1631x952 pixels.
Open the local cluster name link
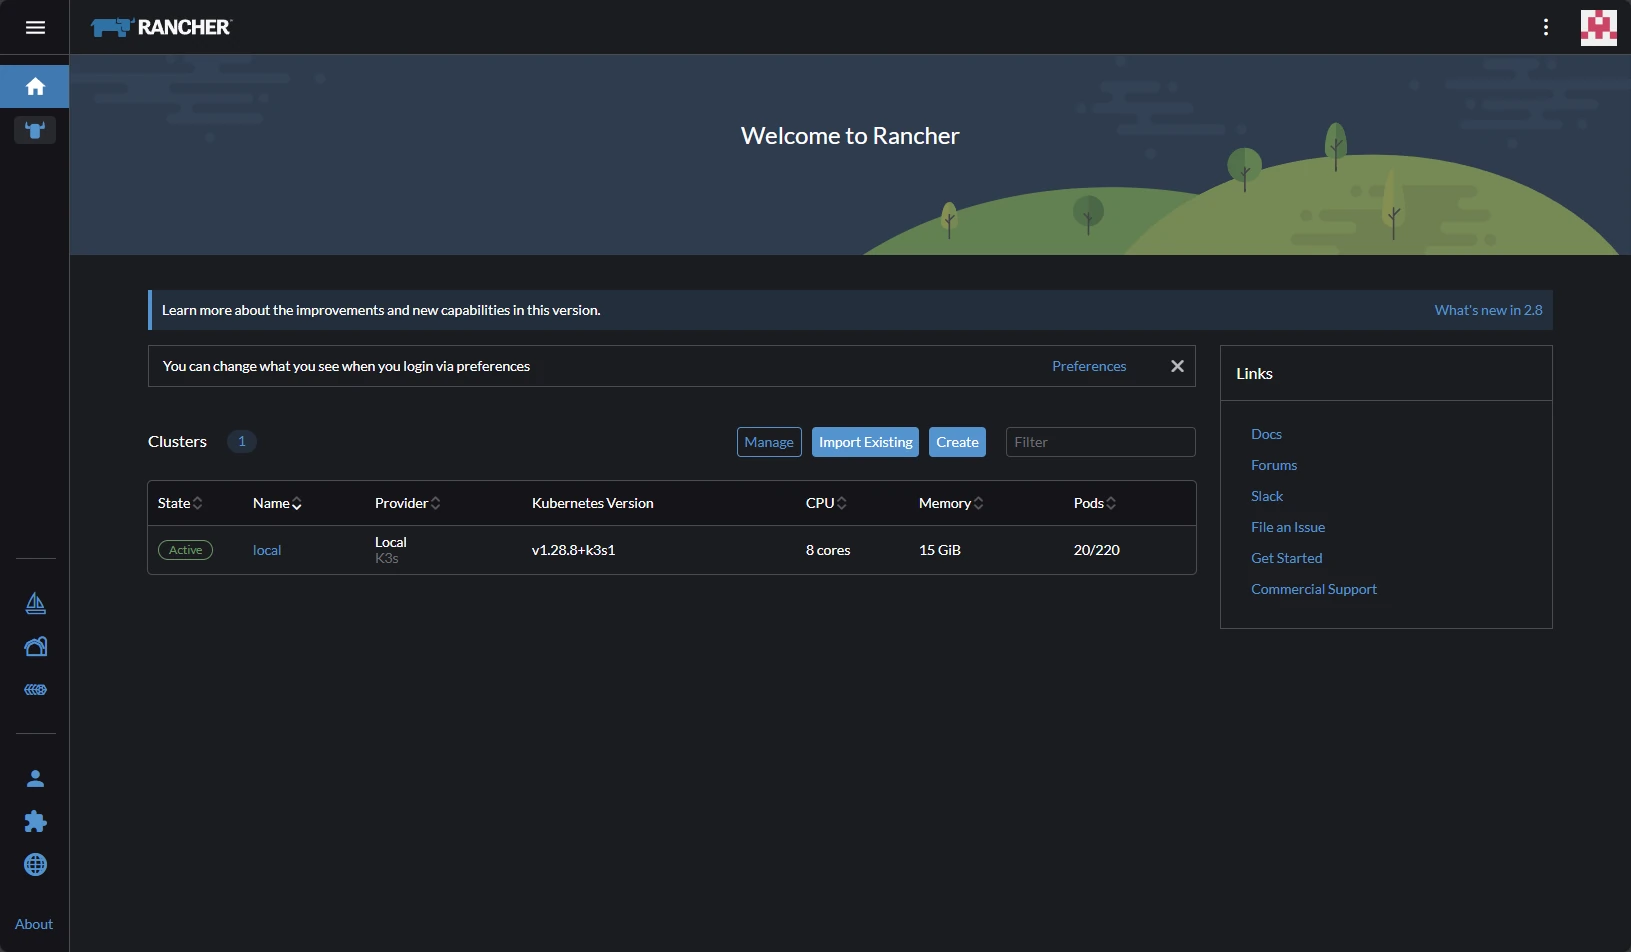pyautogui.click(x=267, y=550)
